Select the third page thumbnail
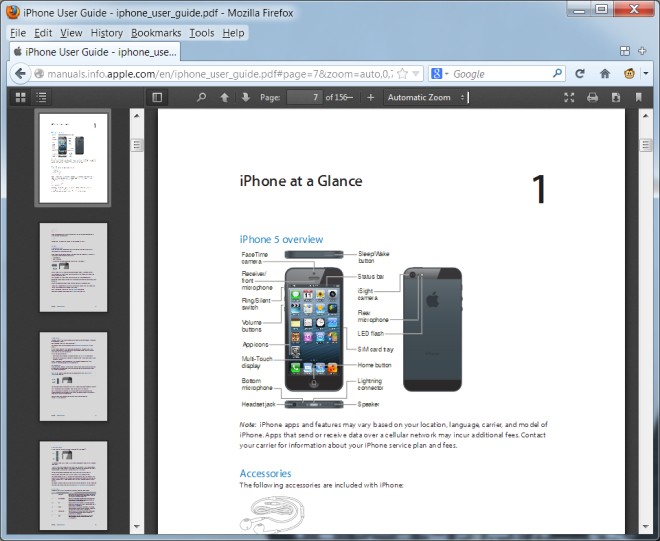The image size is (660, 541). pos(73,376)
